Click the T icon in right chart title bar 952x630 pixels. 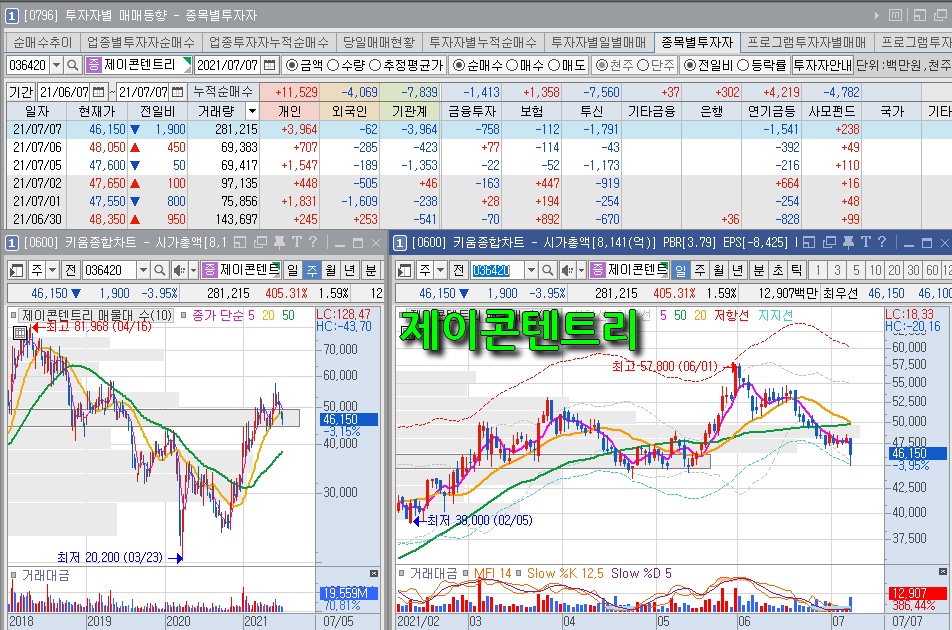(x=866, y=243)
